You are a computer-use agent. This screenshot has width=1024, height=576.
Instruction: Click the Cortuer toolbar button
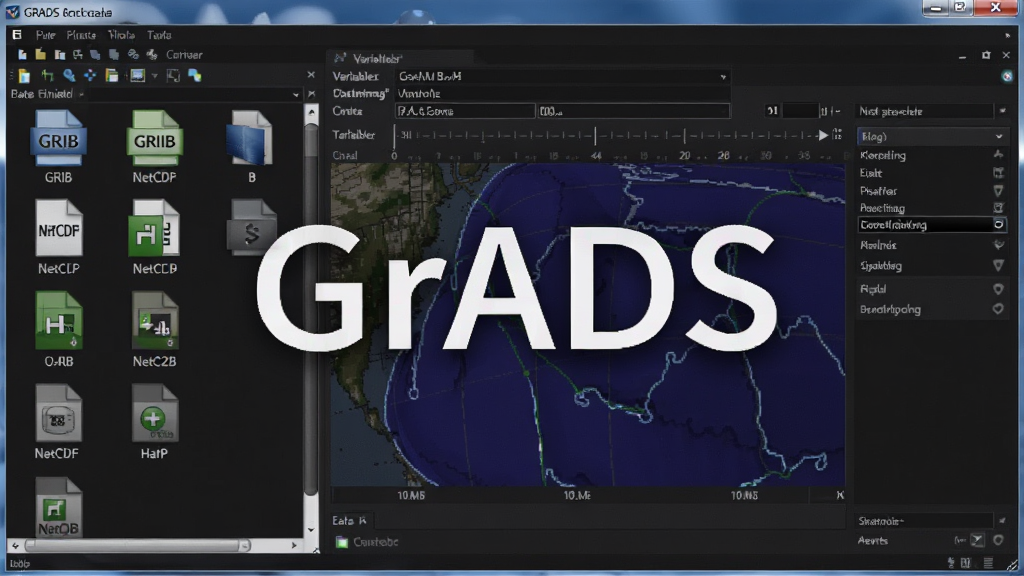point(184,55)
